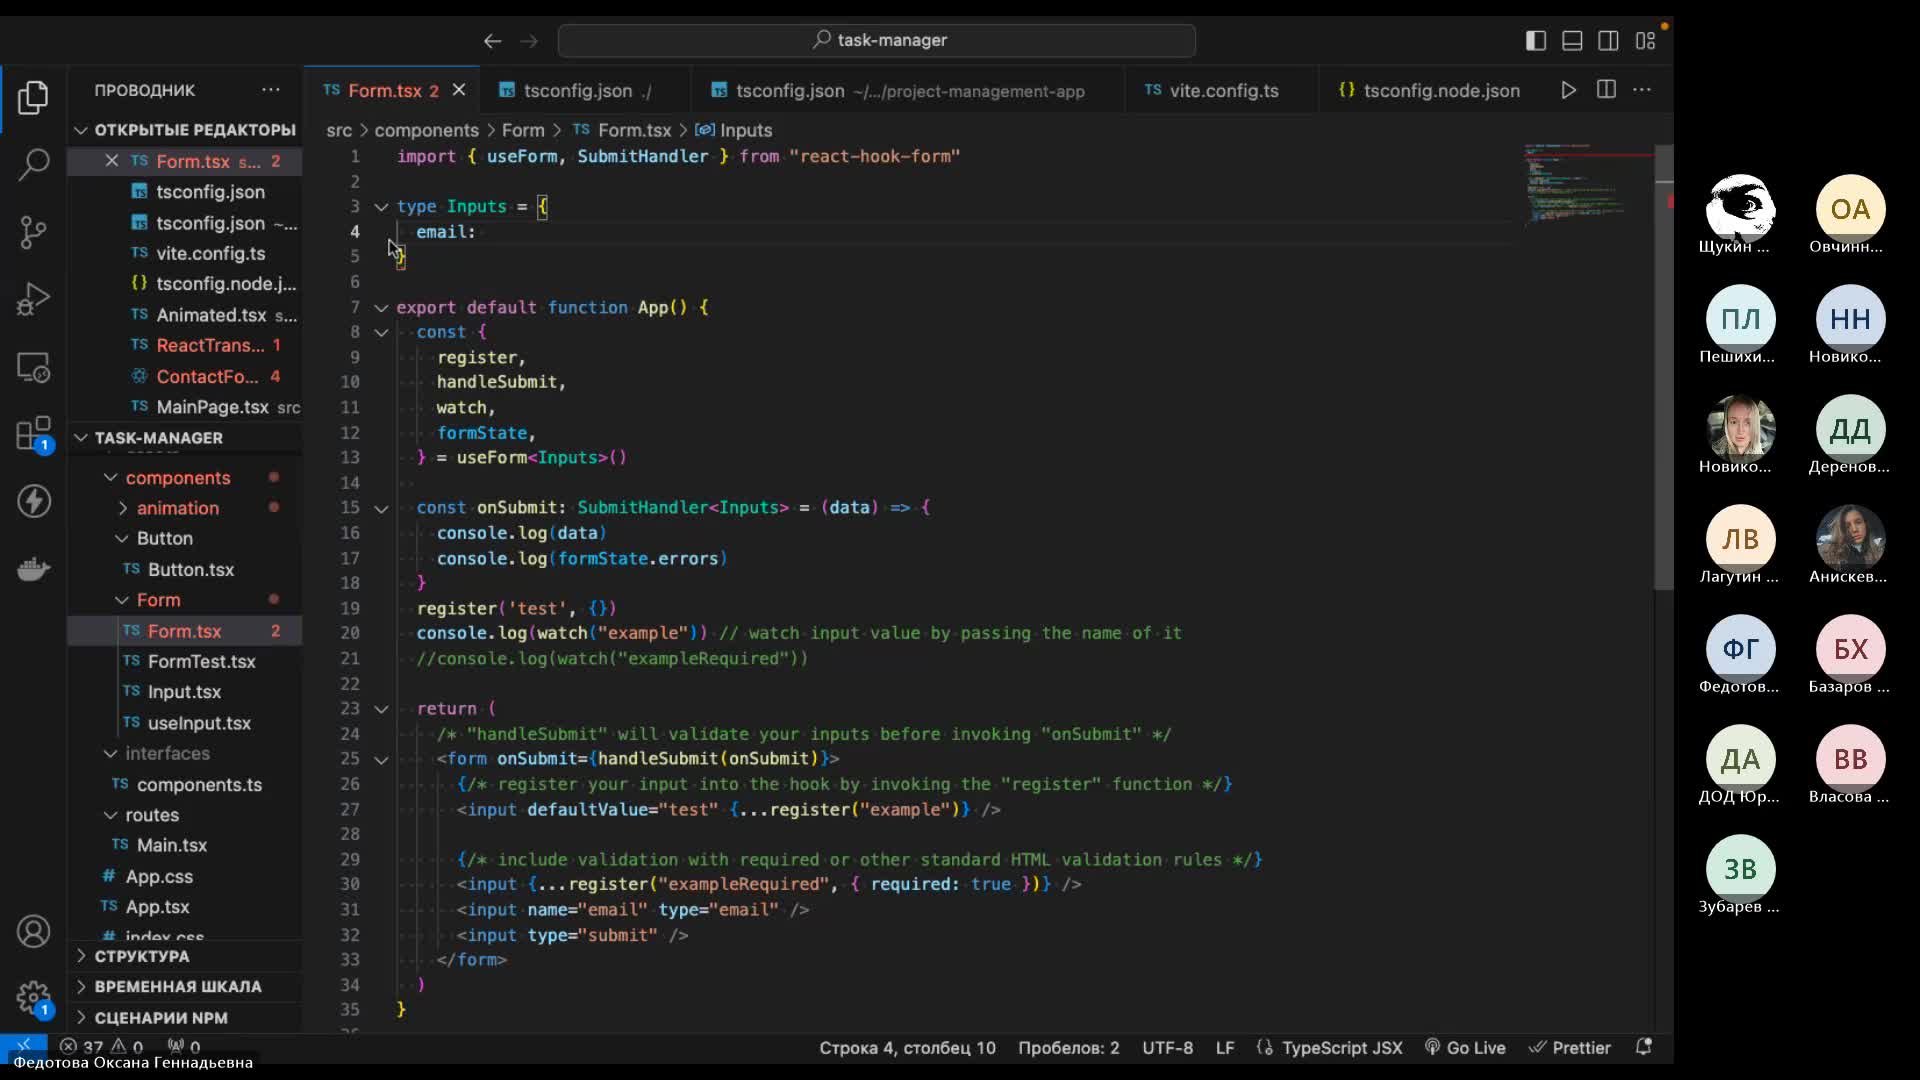The height and width of the screenshot is (1080, 1920).
Task: Change indentation Пробелов: 2 setting
Action: [1069, 1047]
